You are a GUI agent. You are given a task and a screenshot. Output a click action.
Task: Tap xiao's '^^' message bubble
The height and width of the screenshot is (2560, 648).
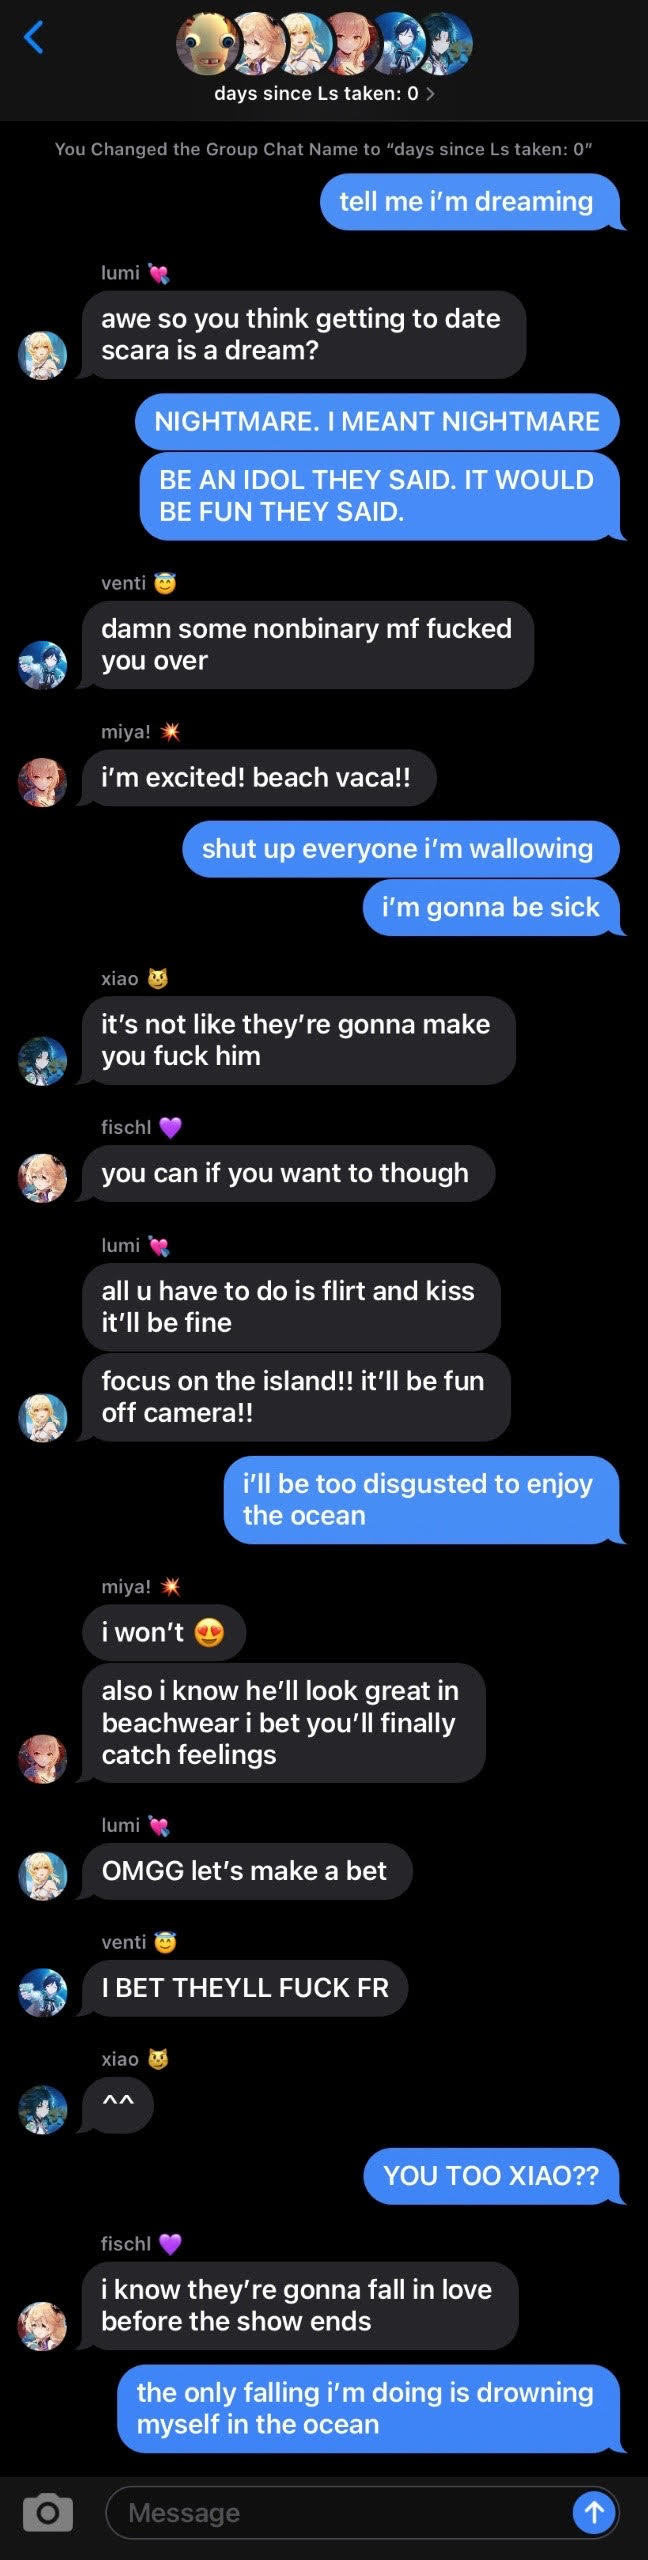[118, 2105]
